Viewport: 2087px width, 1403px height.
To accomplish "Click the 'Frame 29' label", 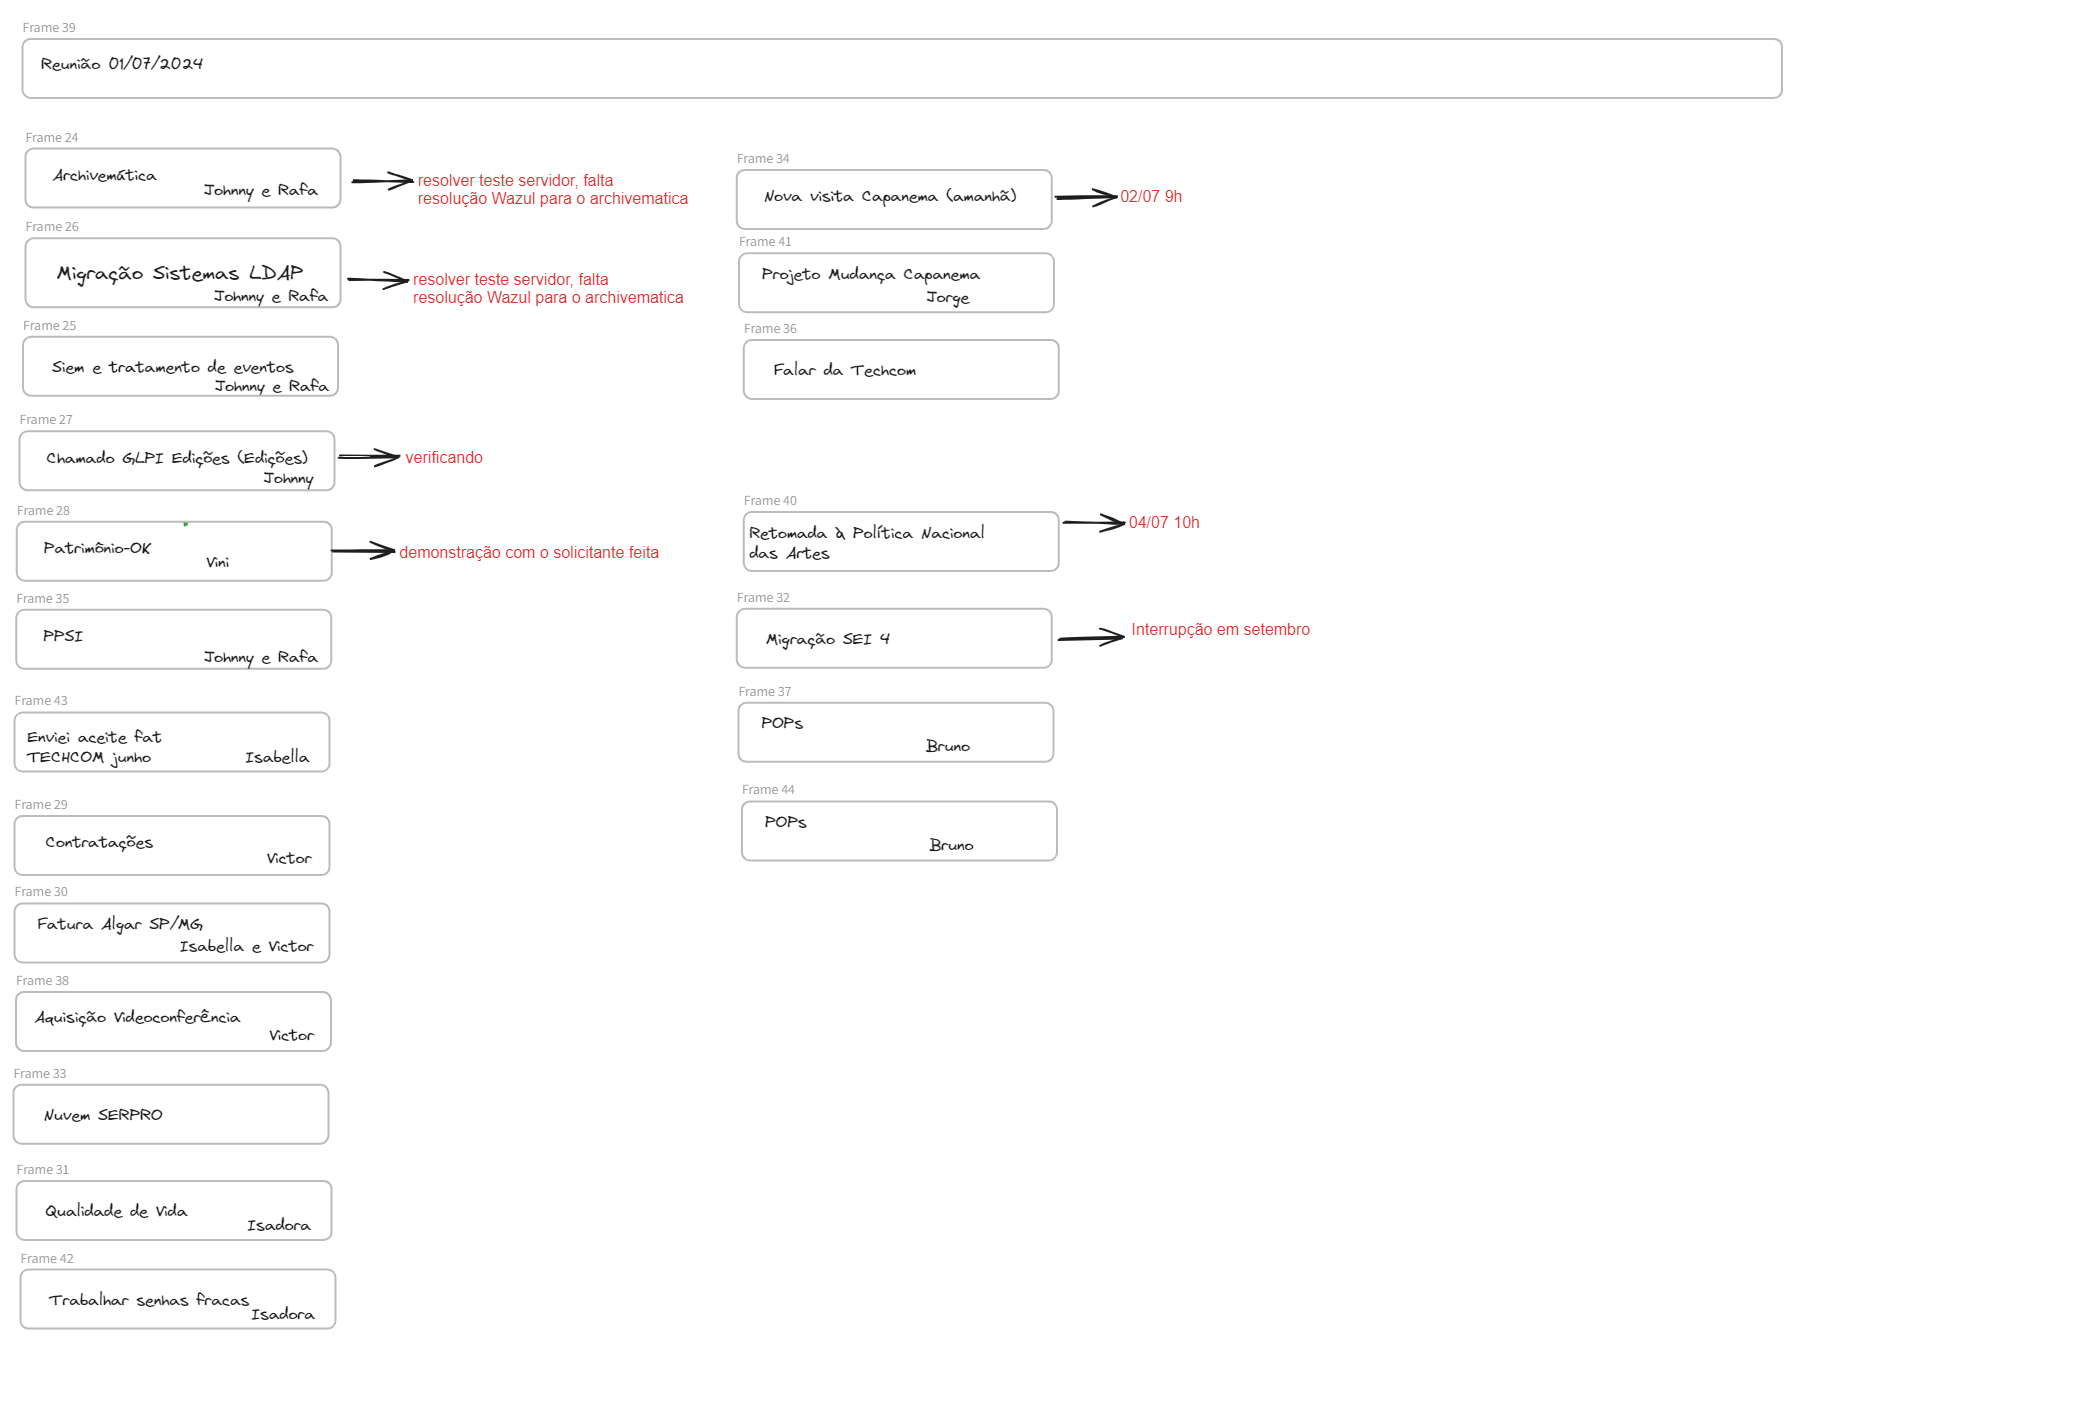I will 41,805.
